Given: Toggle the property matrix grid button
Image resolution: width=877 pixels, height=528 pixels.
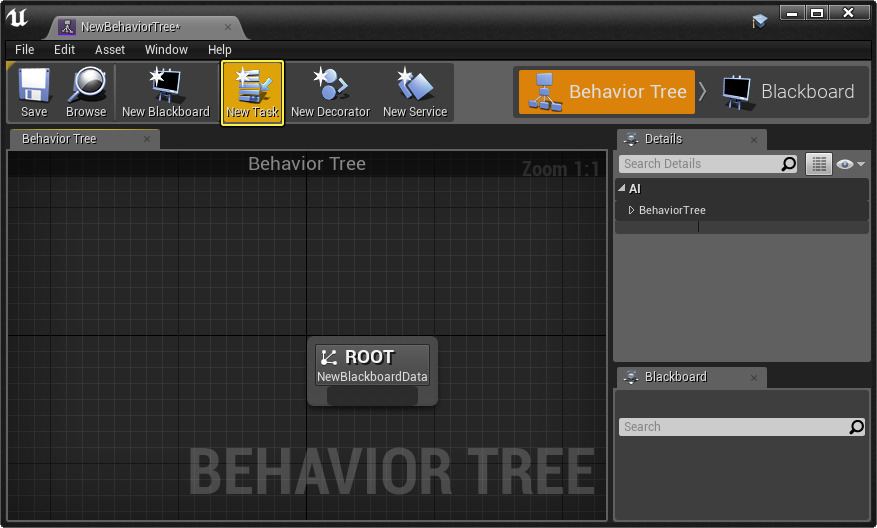Looking at the screenshot, I should click(x=819, y=164).
